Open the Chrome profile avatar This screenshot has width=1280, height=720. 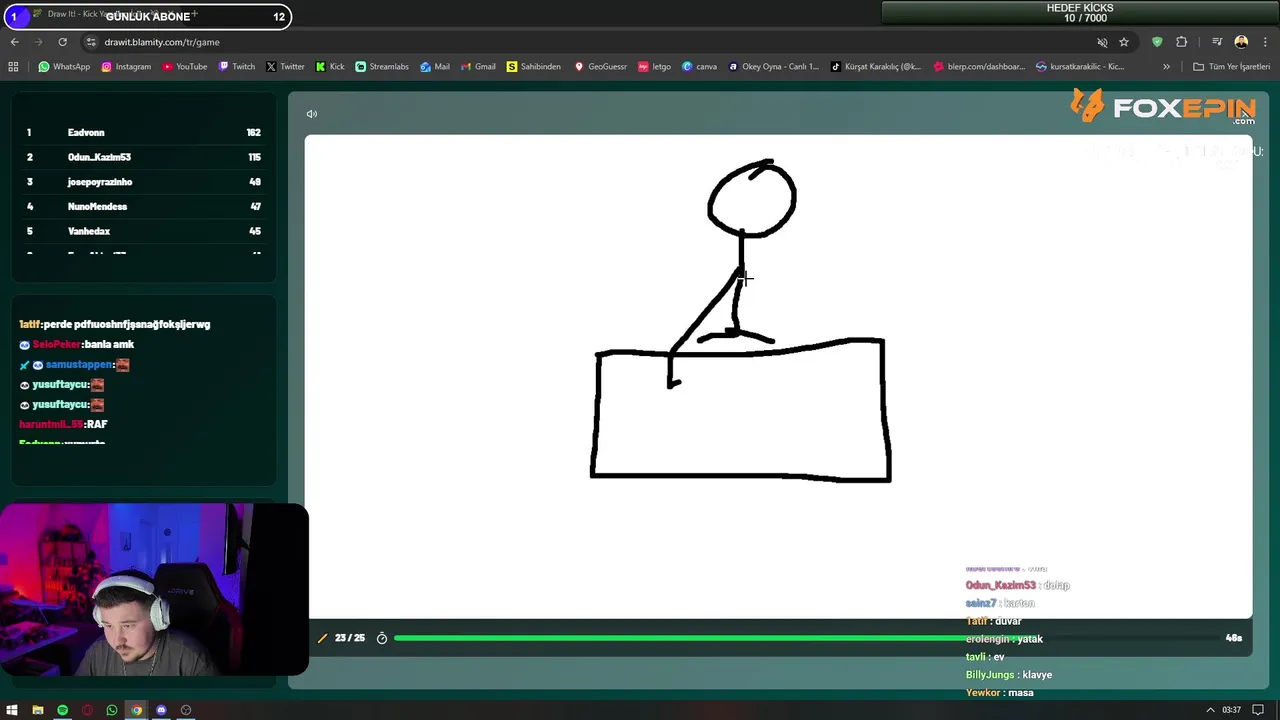(x=1241, y=42)
